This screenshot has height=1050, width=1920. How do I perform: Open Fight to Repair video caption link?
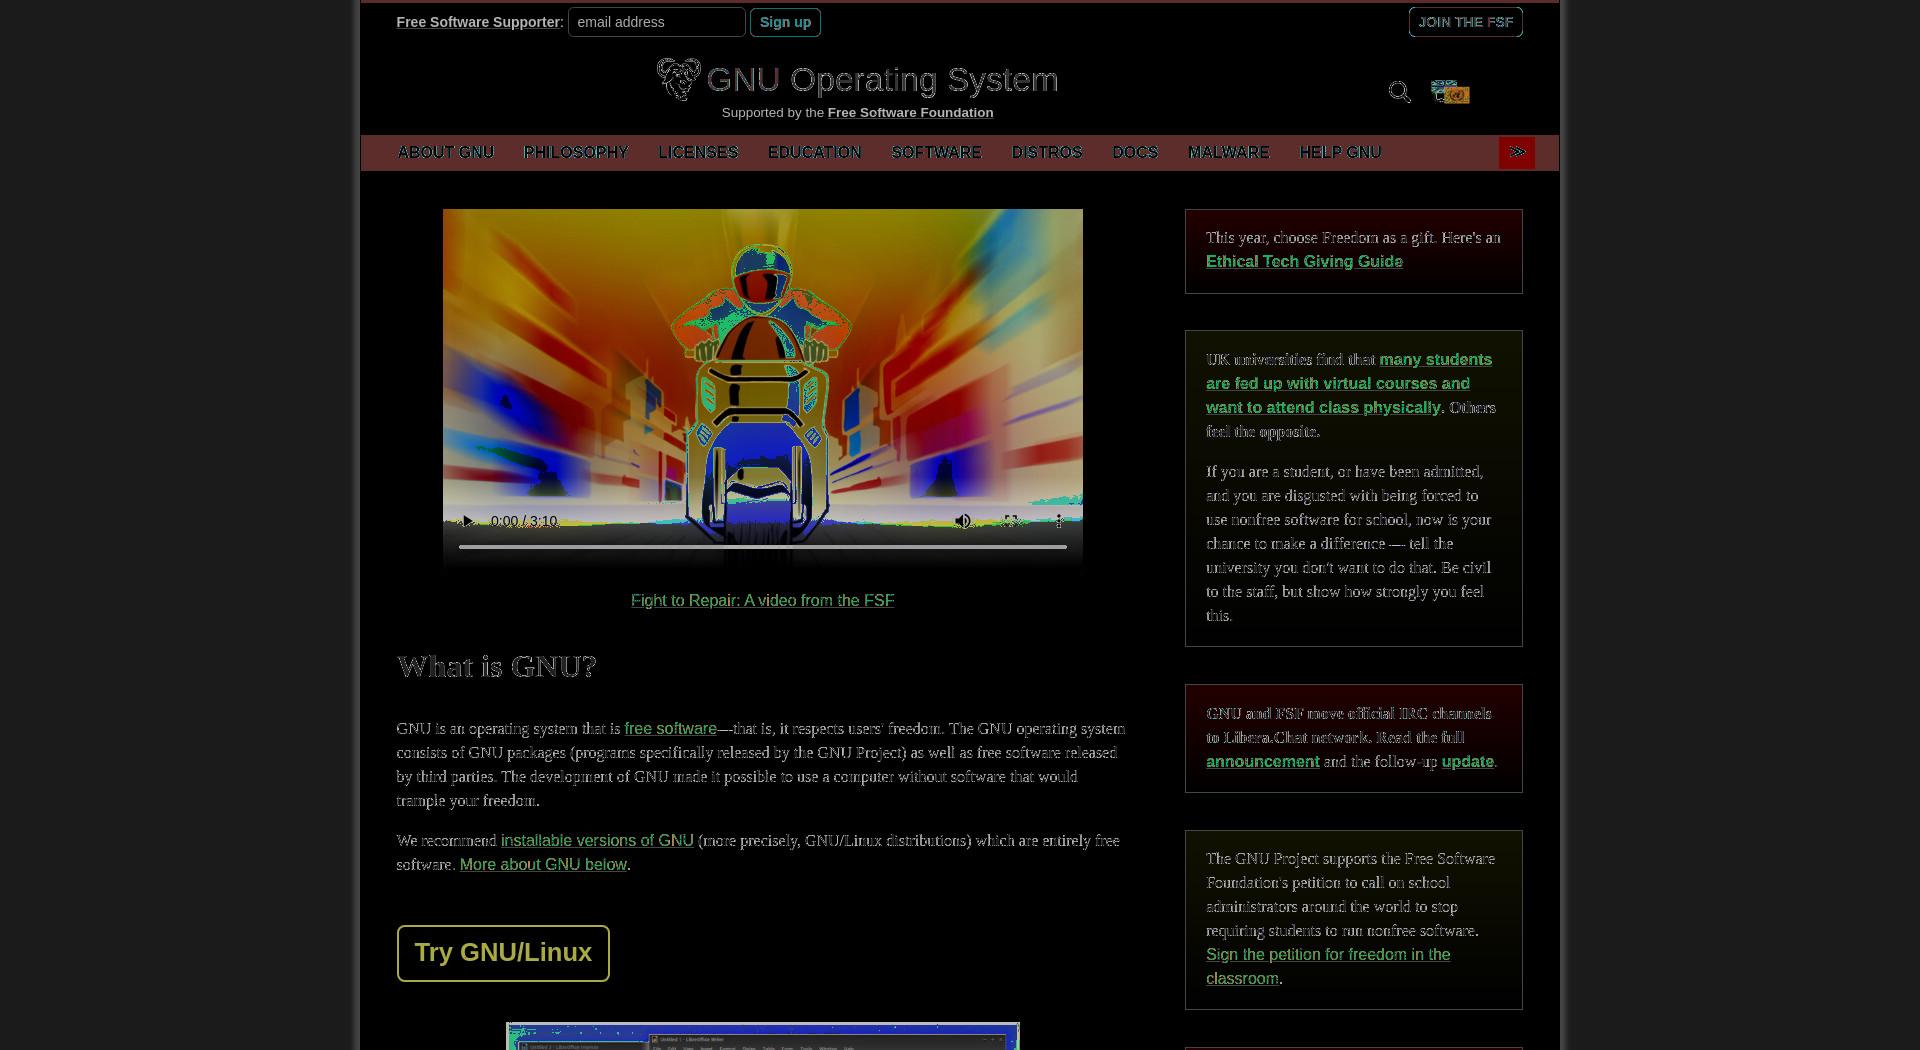point(762,600)
